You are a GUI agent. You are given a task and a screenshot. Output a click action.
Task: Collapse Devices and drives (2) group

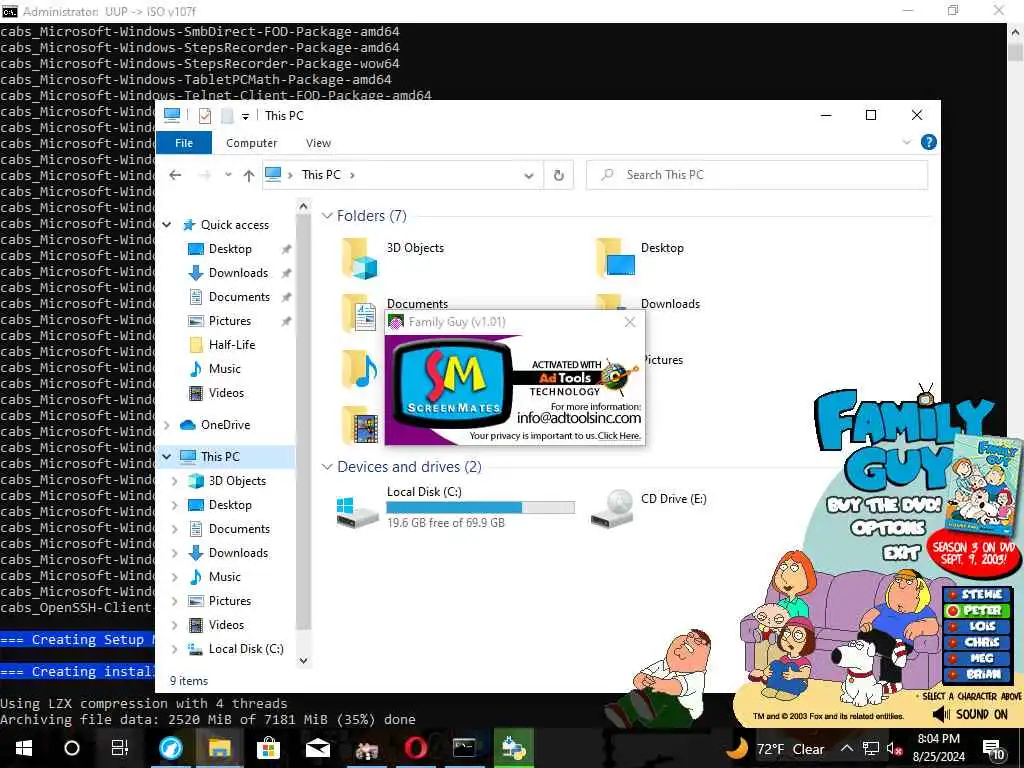coord(327,467)
